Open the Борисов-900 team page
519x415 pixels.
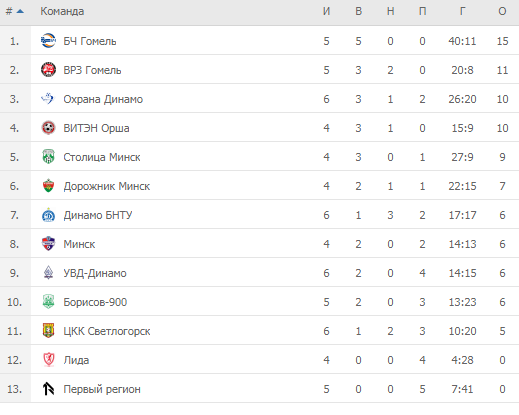tap(95, 302)
